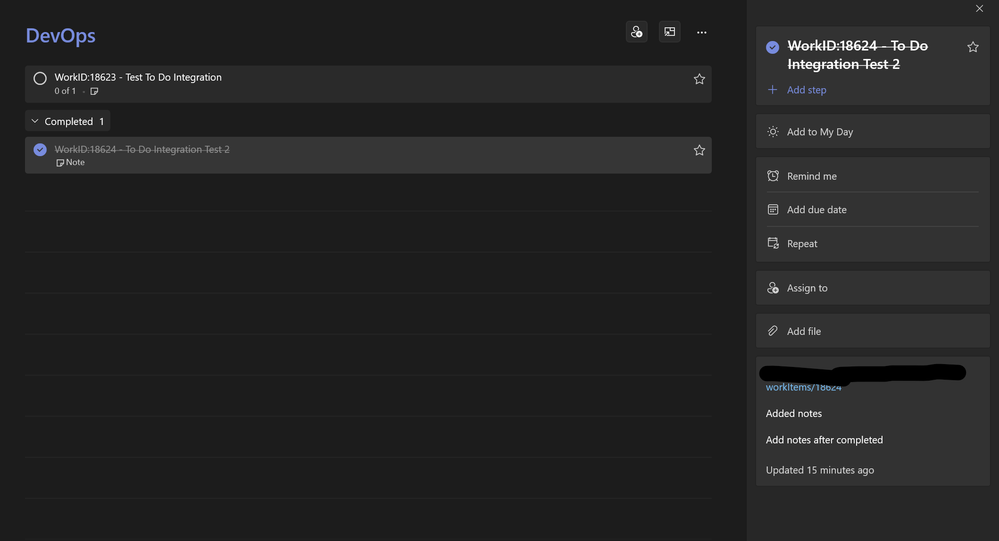This screenshot has height=541, width=999.
Task: Star the WorkID:18623 task
Action: 699,79
